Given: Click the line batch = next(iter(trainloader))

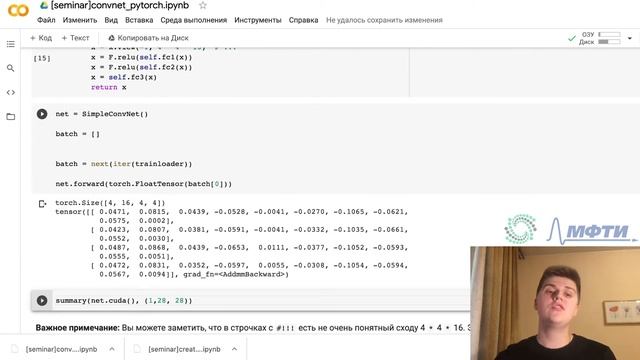Looking at the screenshot, I should [124, 164].
